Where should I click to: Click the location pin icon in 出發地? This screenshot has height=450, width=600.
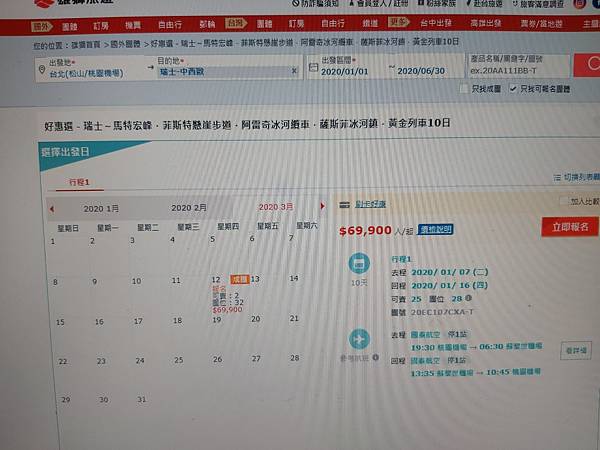pyautogui.click(x=42, y=70)
